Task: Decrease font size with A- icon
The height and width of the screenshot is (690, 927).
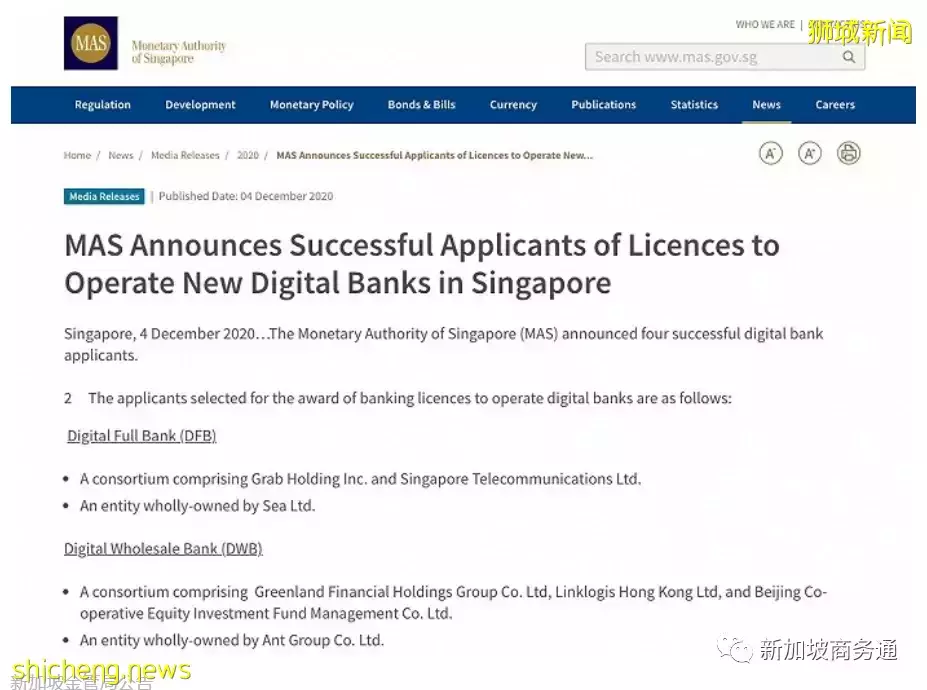Action: click(770, 154)
